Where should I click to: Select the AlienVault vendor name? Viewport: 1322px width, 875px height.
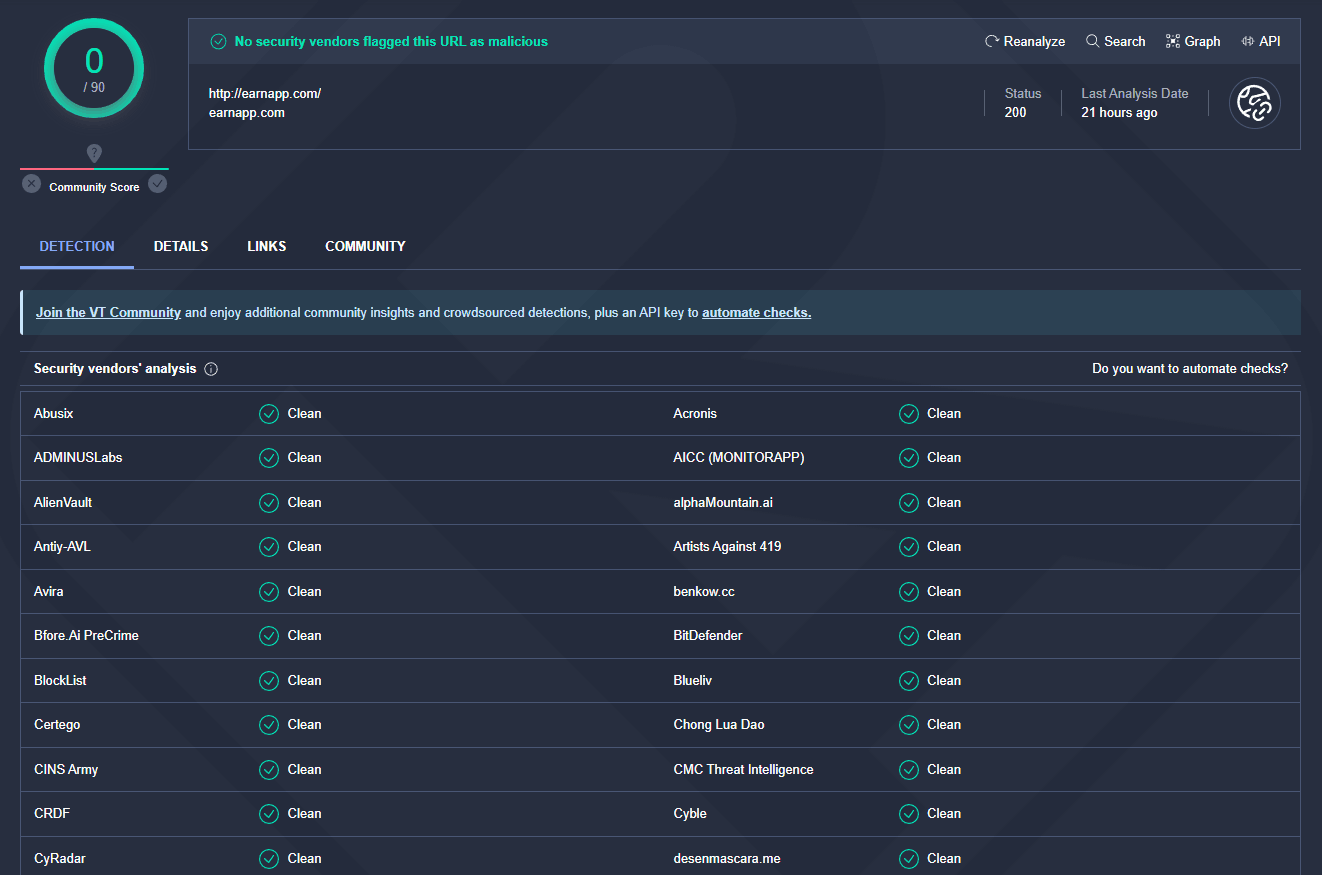pyautogui.click(x=63, y=502)
